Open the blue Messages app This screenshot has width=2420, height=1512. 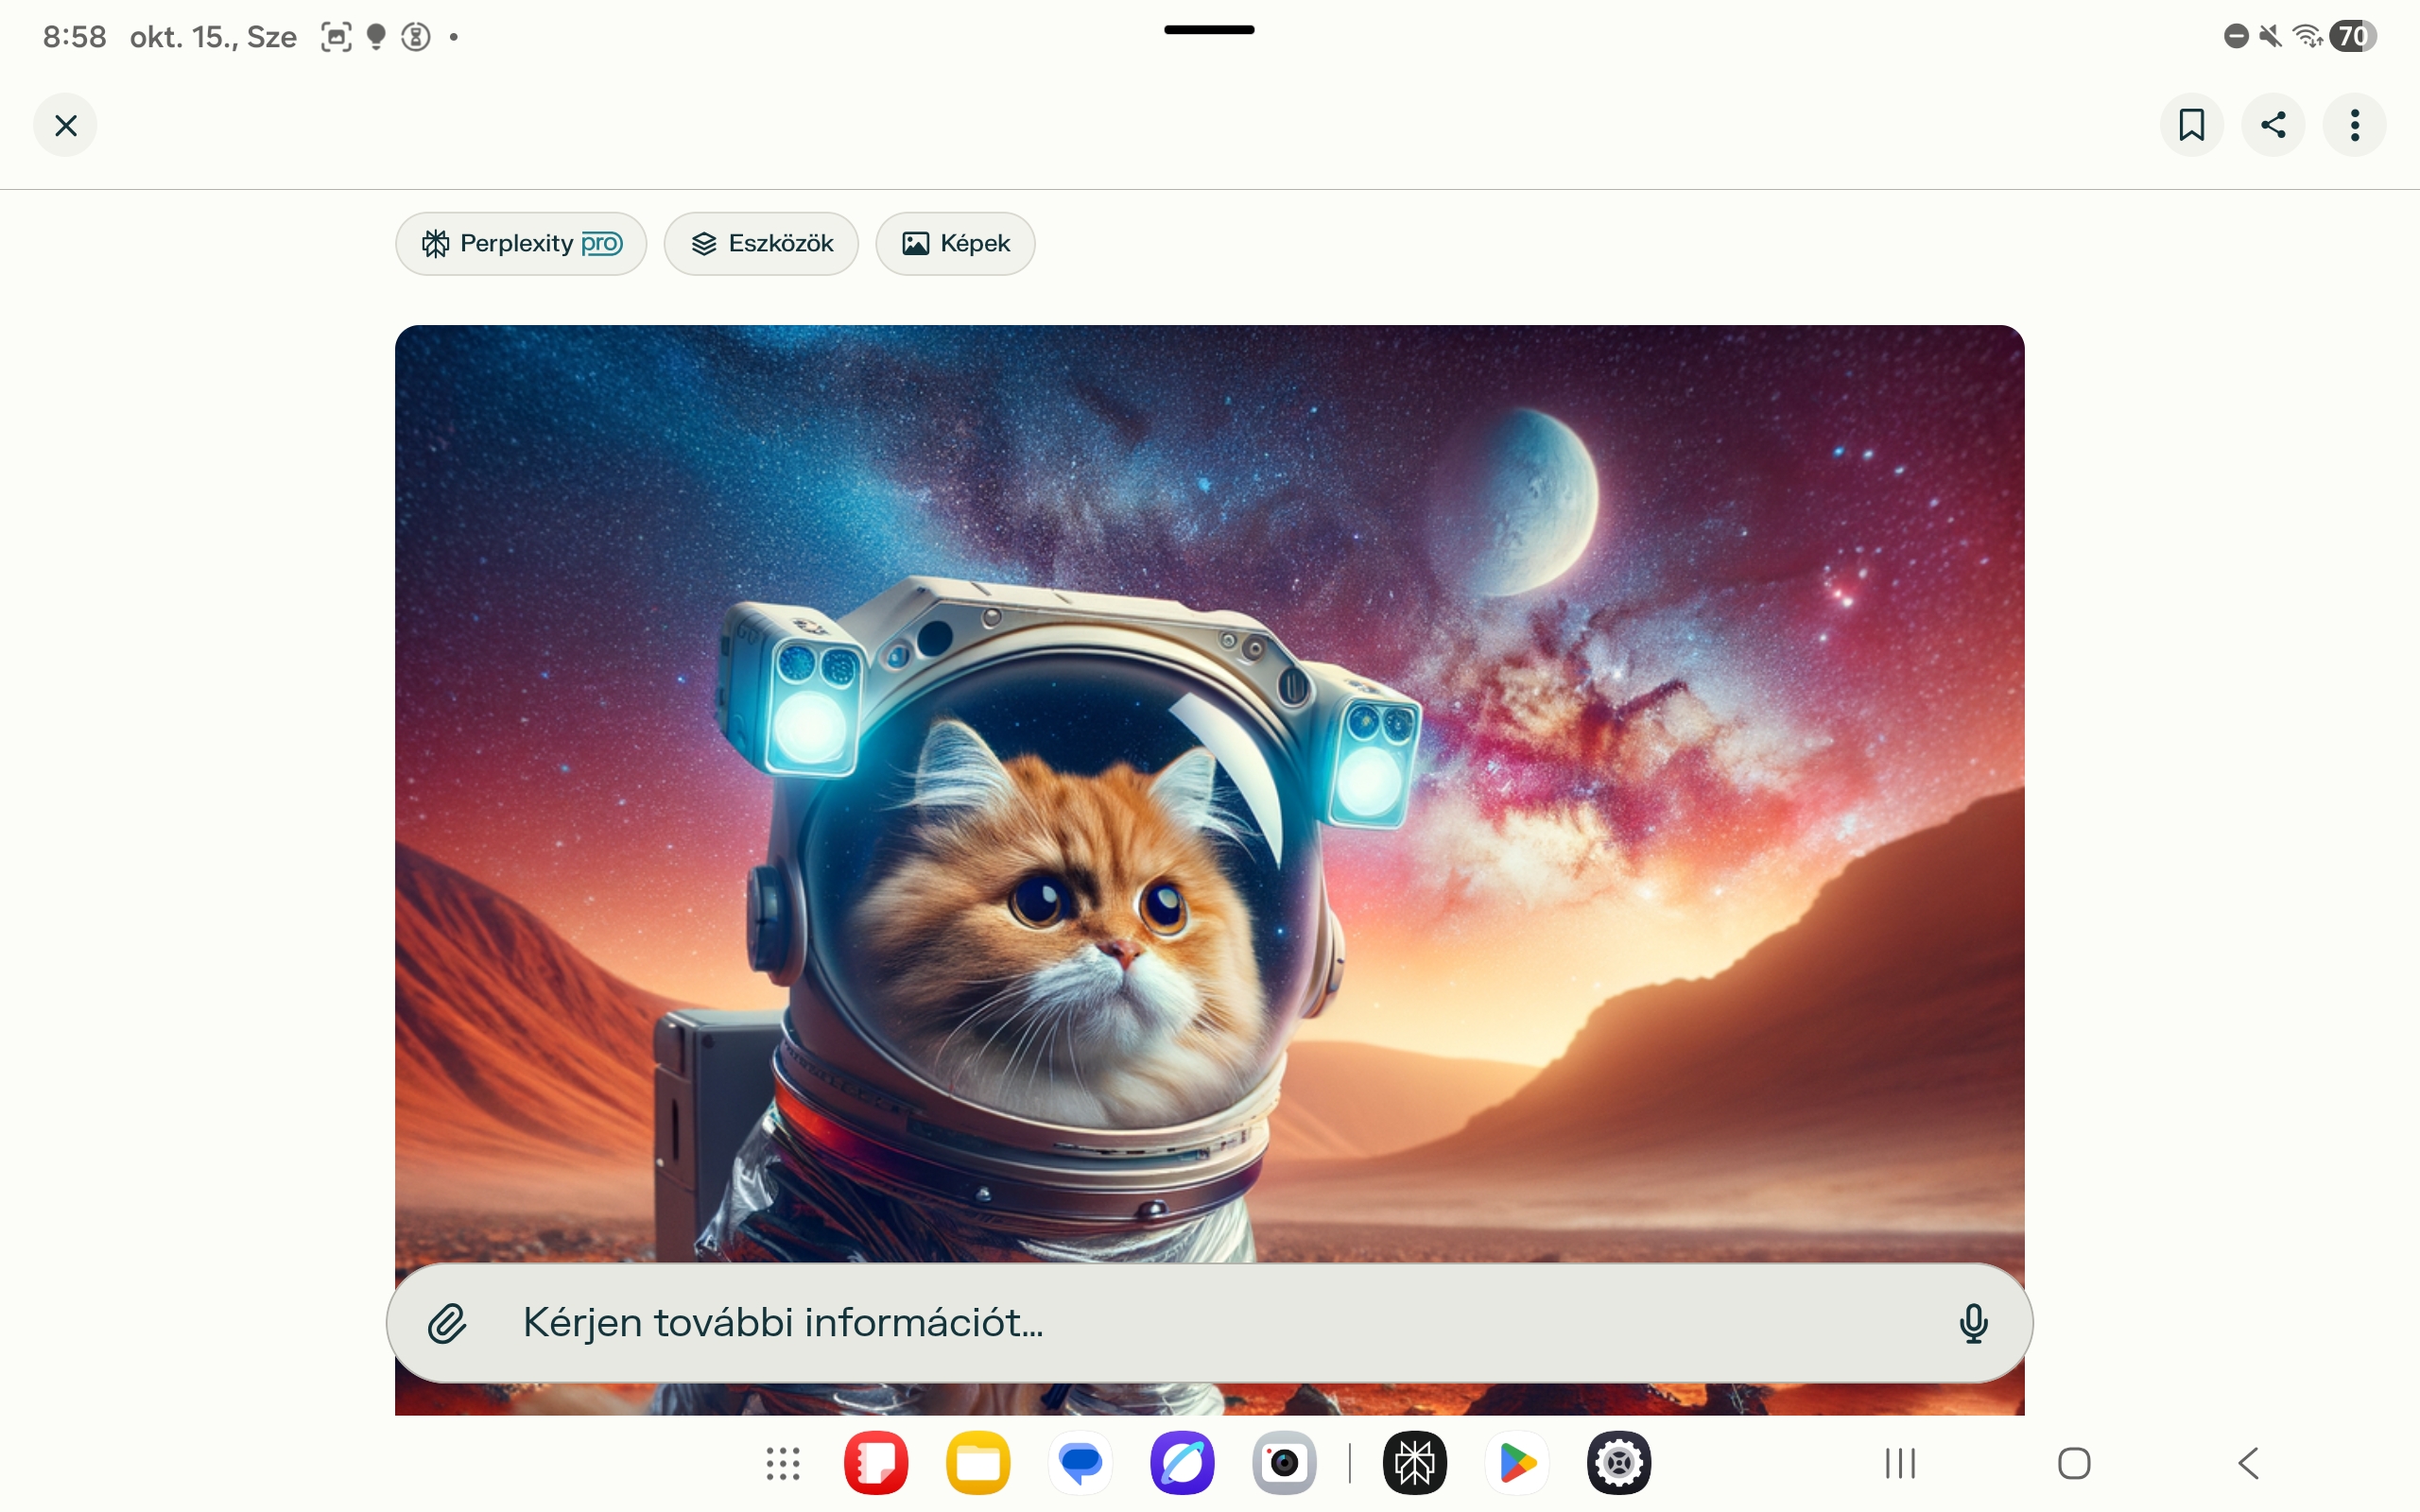point(1081,1463)
